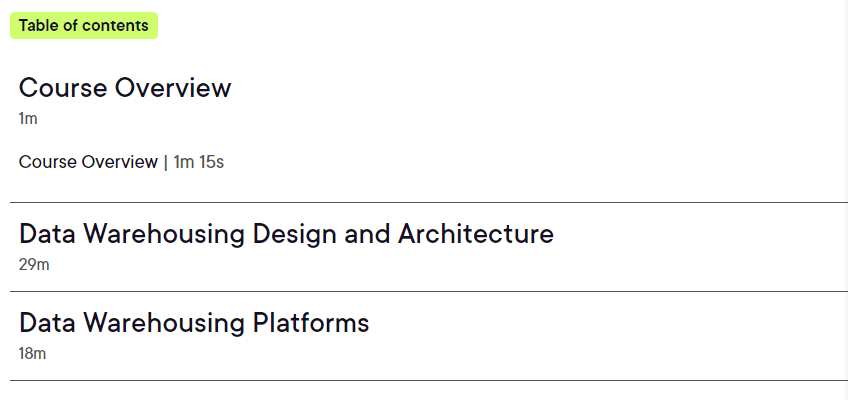Click the Table of contents badge

[84, 26]
